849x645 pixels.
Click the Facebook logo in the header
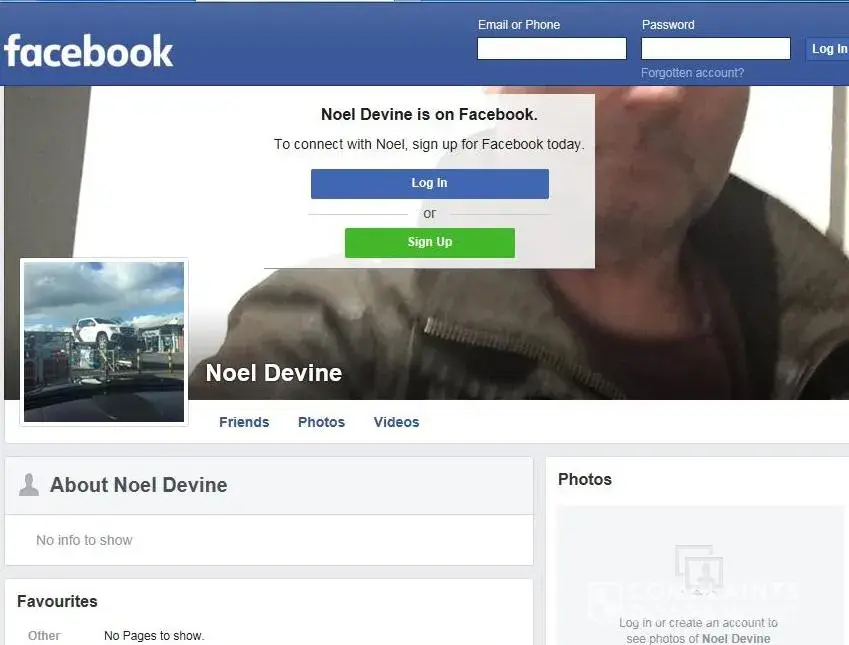tap(89, 51)
